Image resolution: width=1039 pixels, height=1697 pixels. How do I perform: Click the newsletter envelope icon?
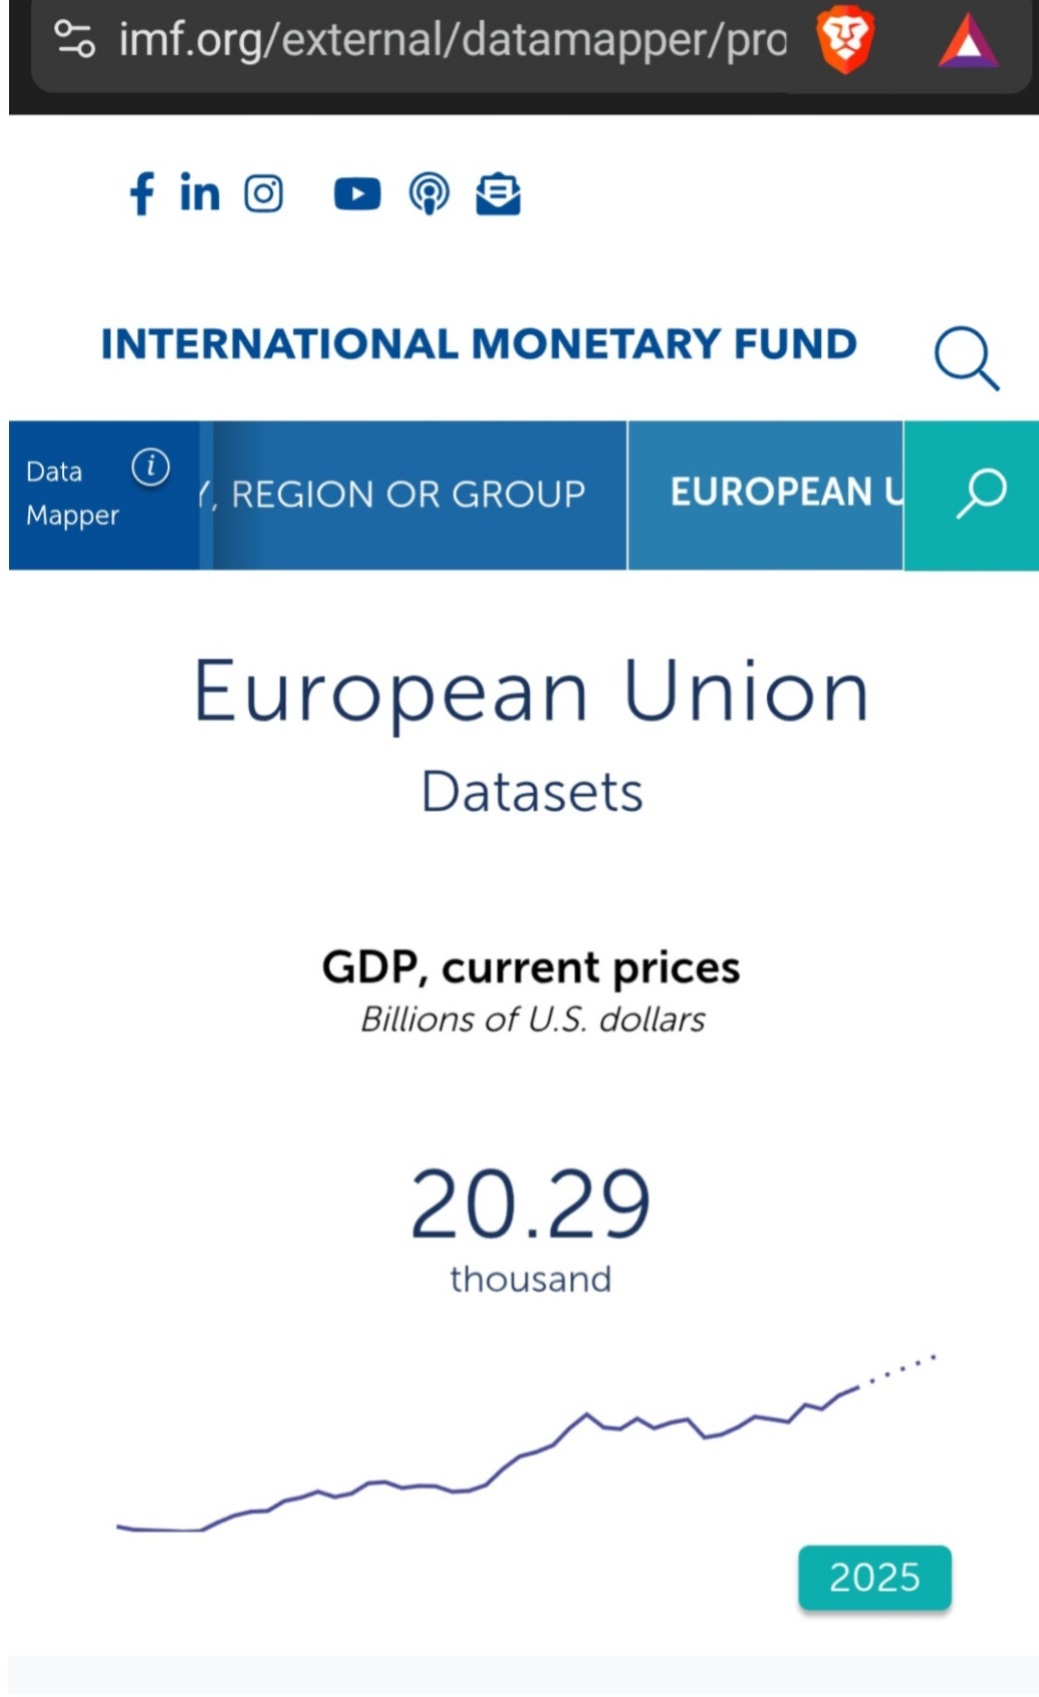tap(498, 194)
